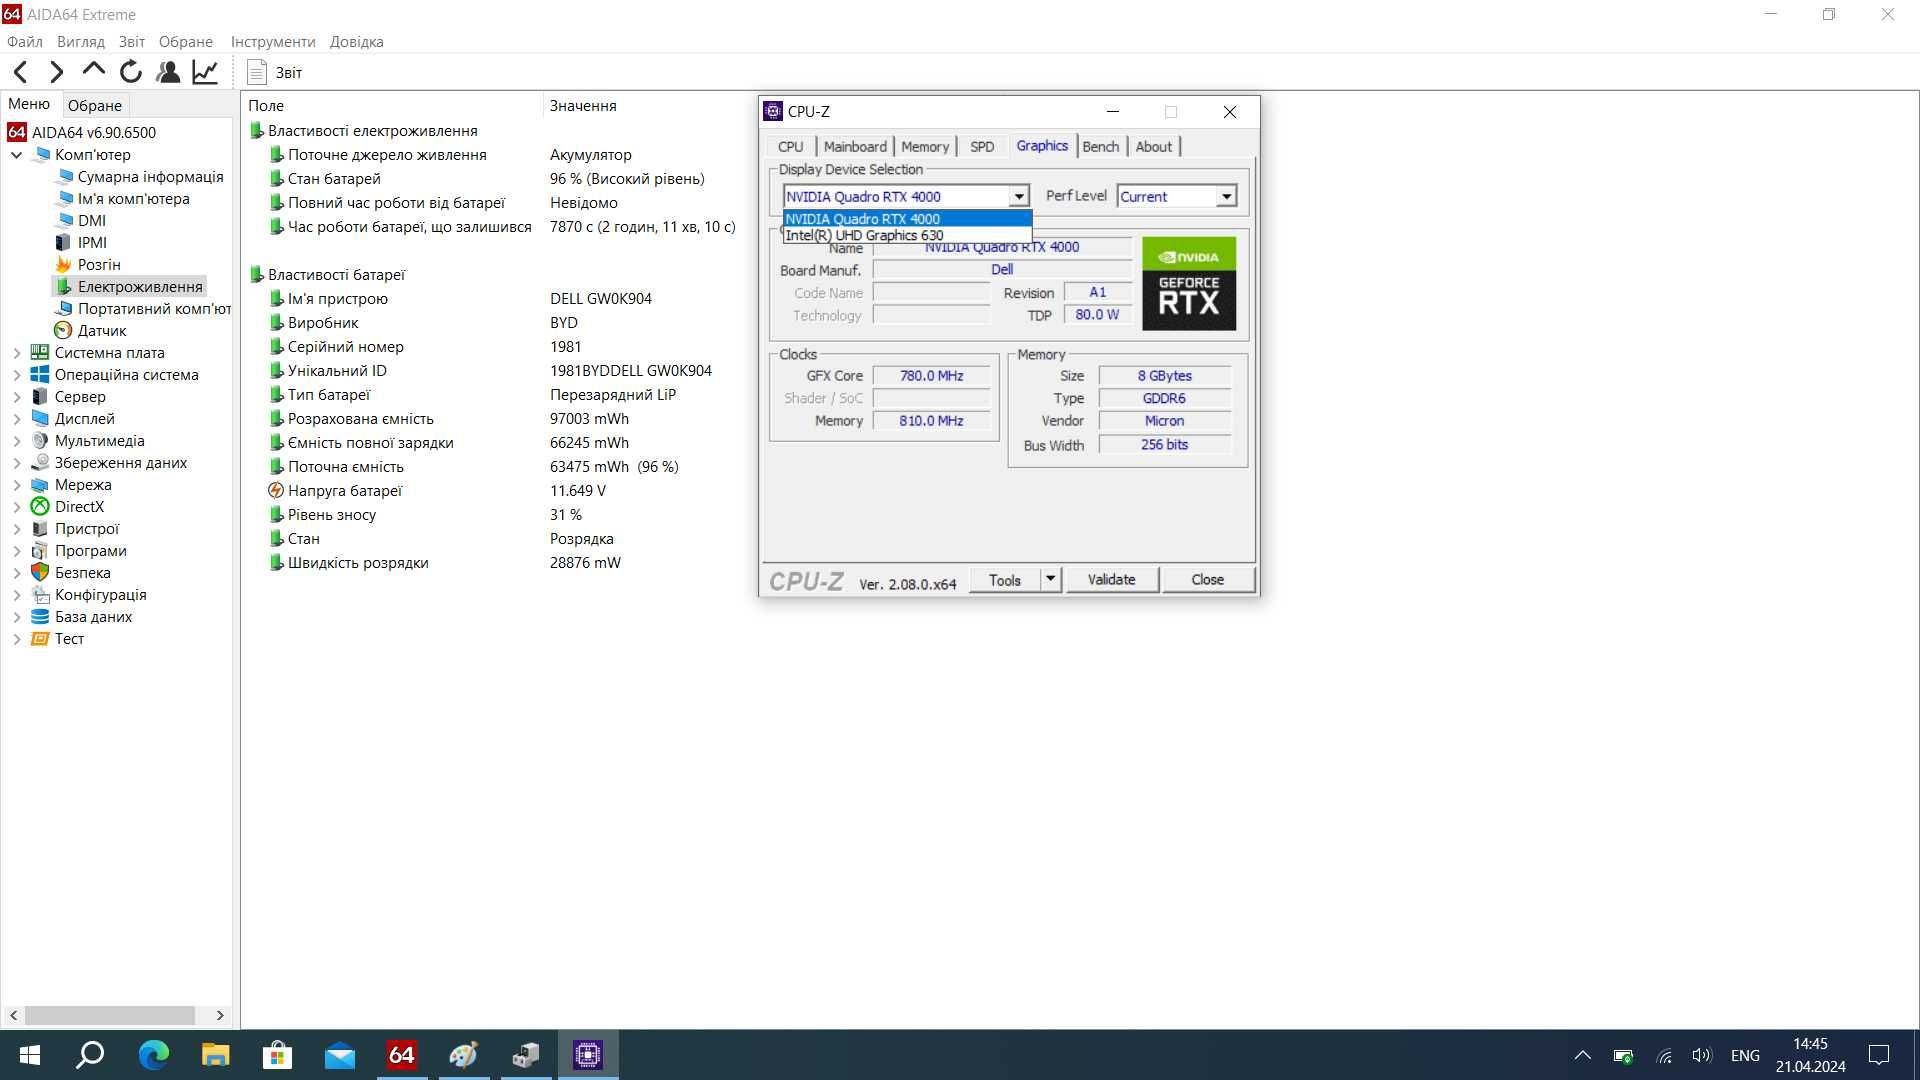1920x1080 pixels.
Task: Expand the Мережа node
Action: [x=16, y=485]
